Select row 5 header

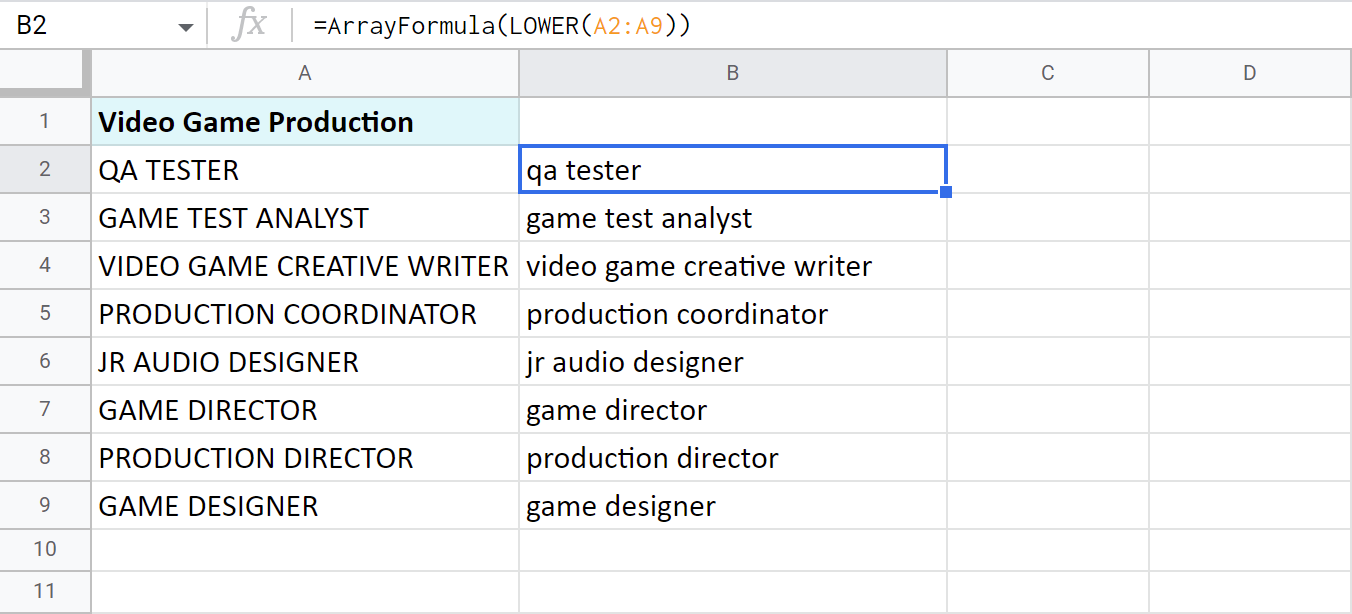pyautogui.click(x=45, y=313)
